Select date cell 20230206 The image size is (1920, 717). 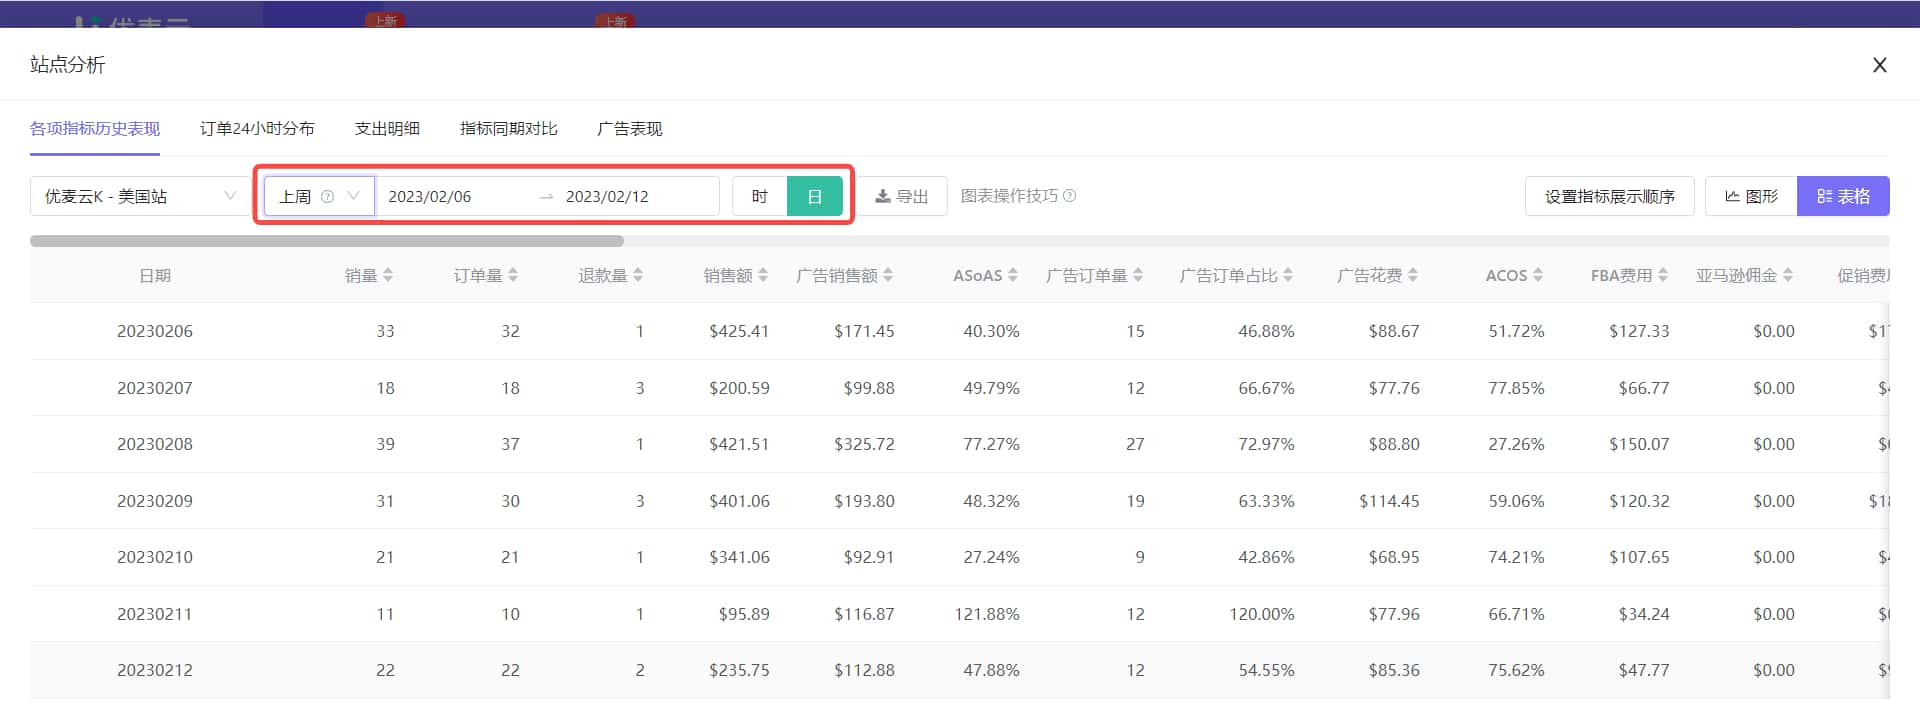(x=155, y=331)
